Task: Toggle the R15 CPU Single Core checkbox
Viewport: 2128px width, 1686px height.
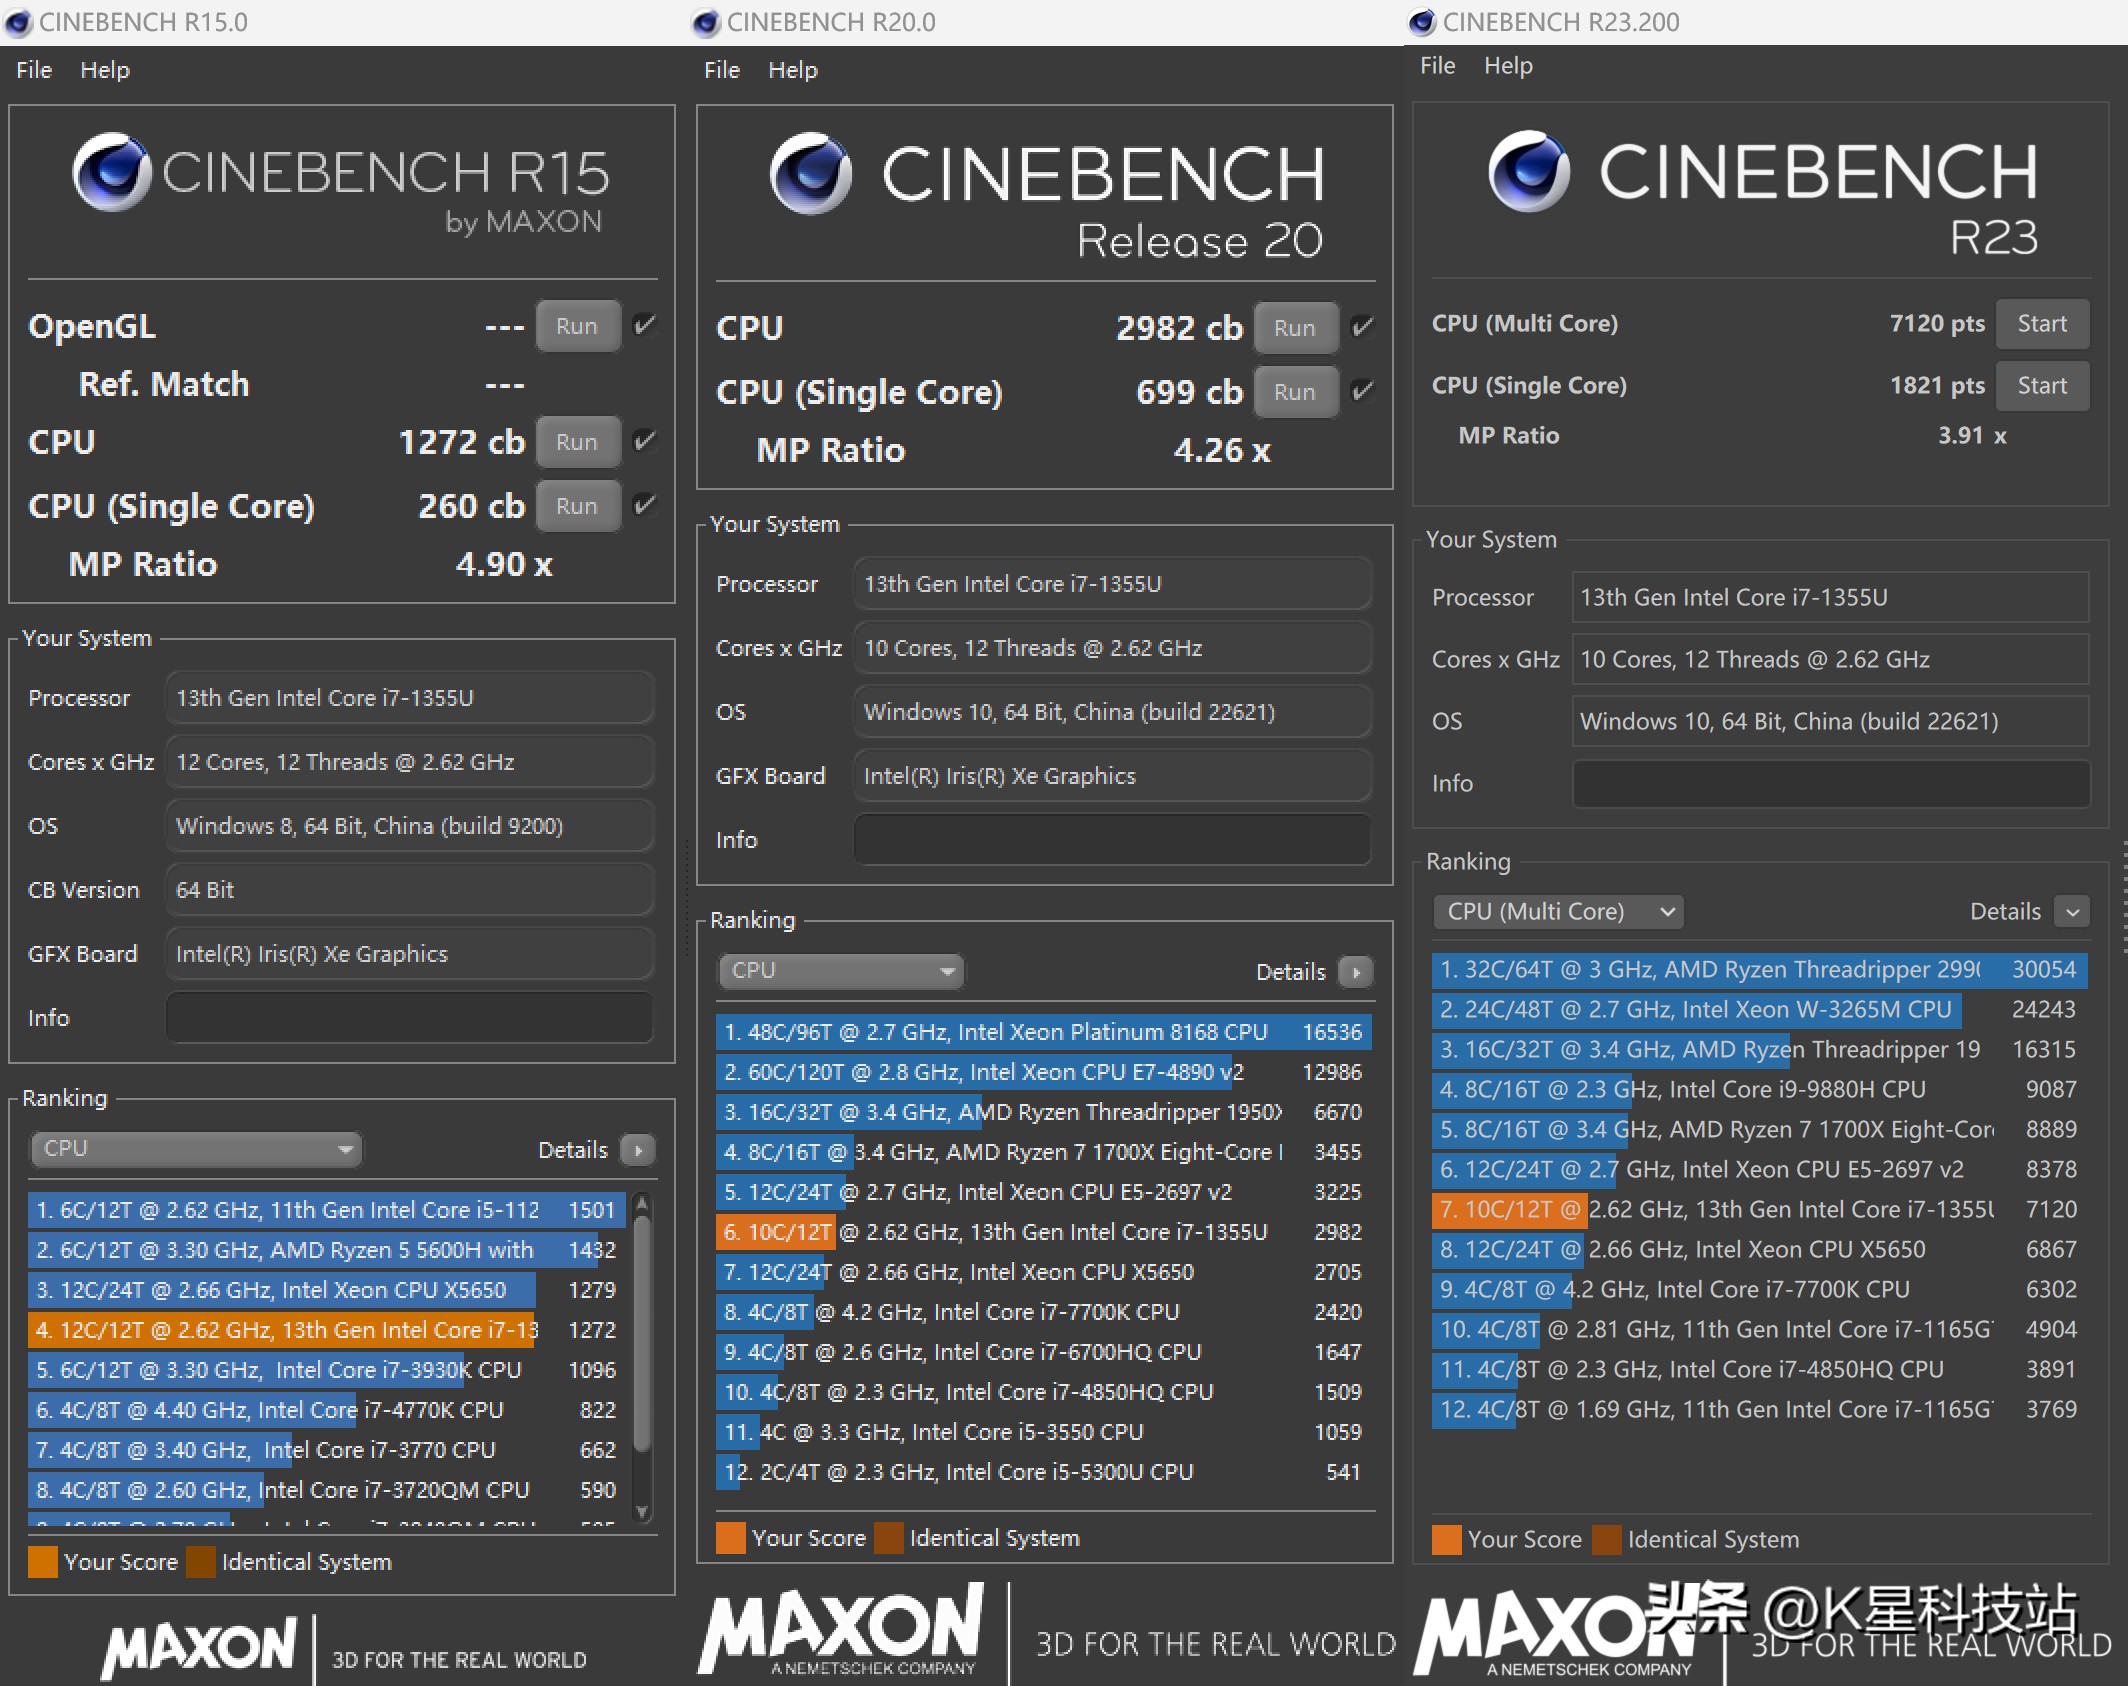Action: 645,505
